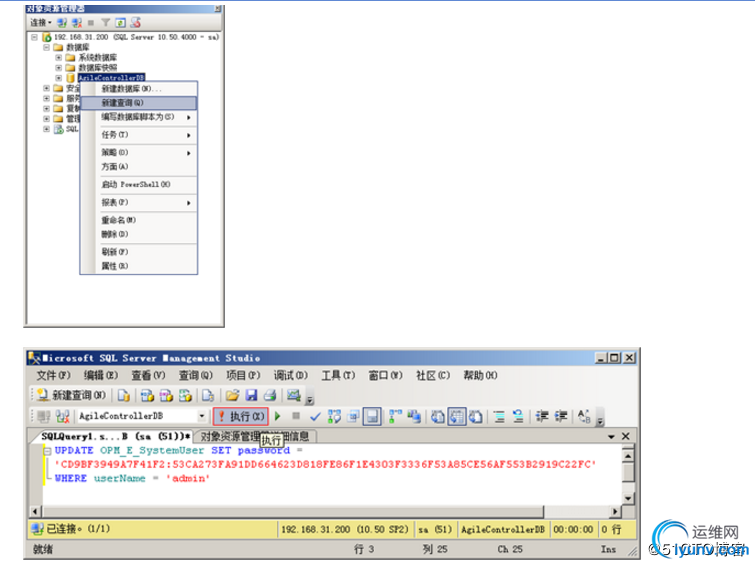755x566 pixels.
Task: Open the 任务(T) submenu
Action: (139, 135)
